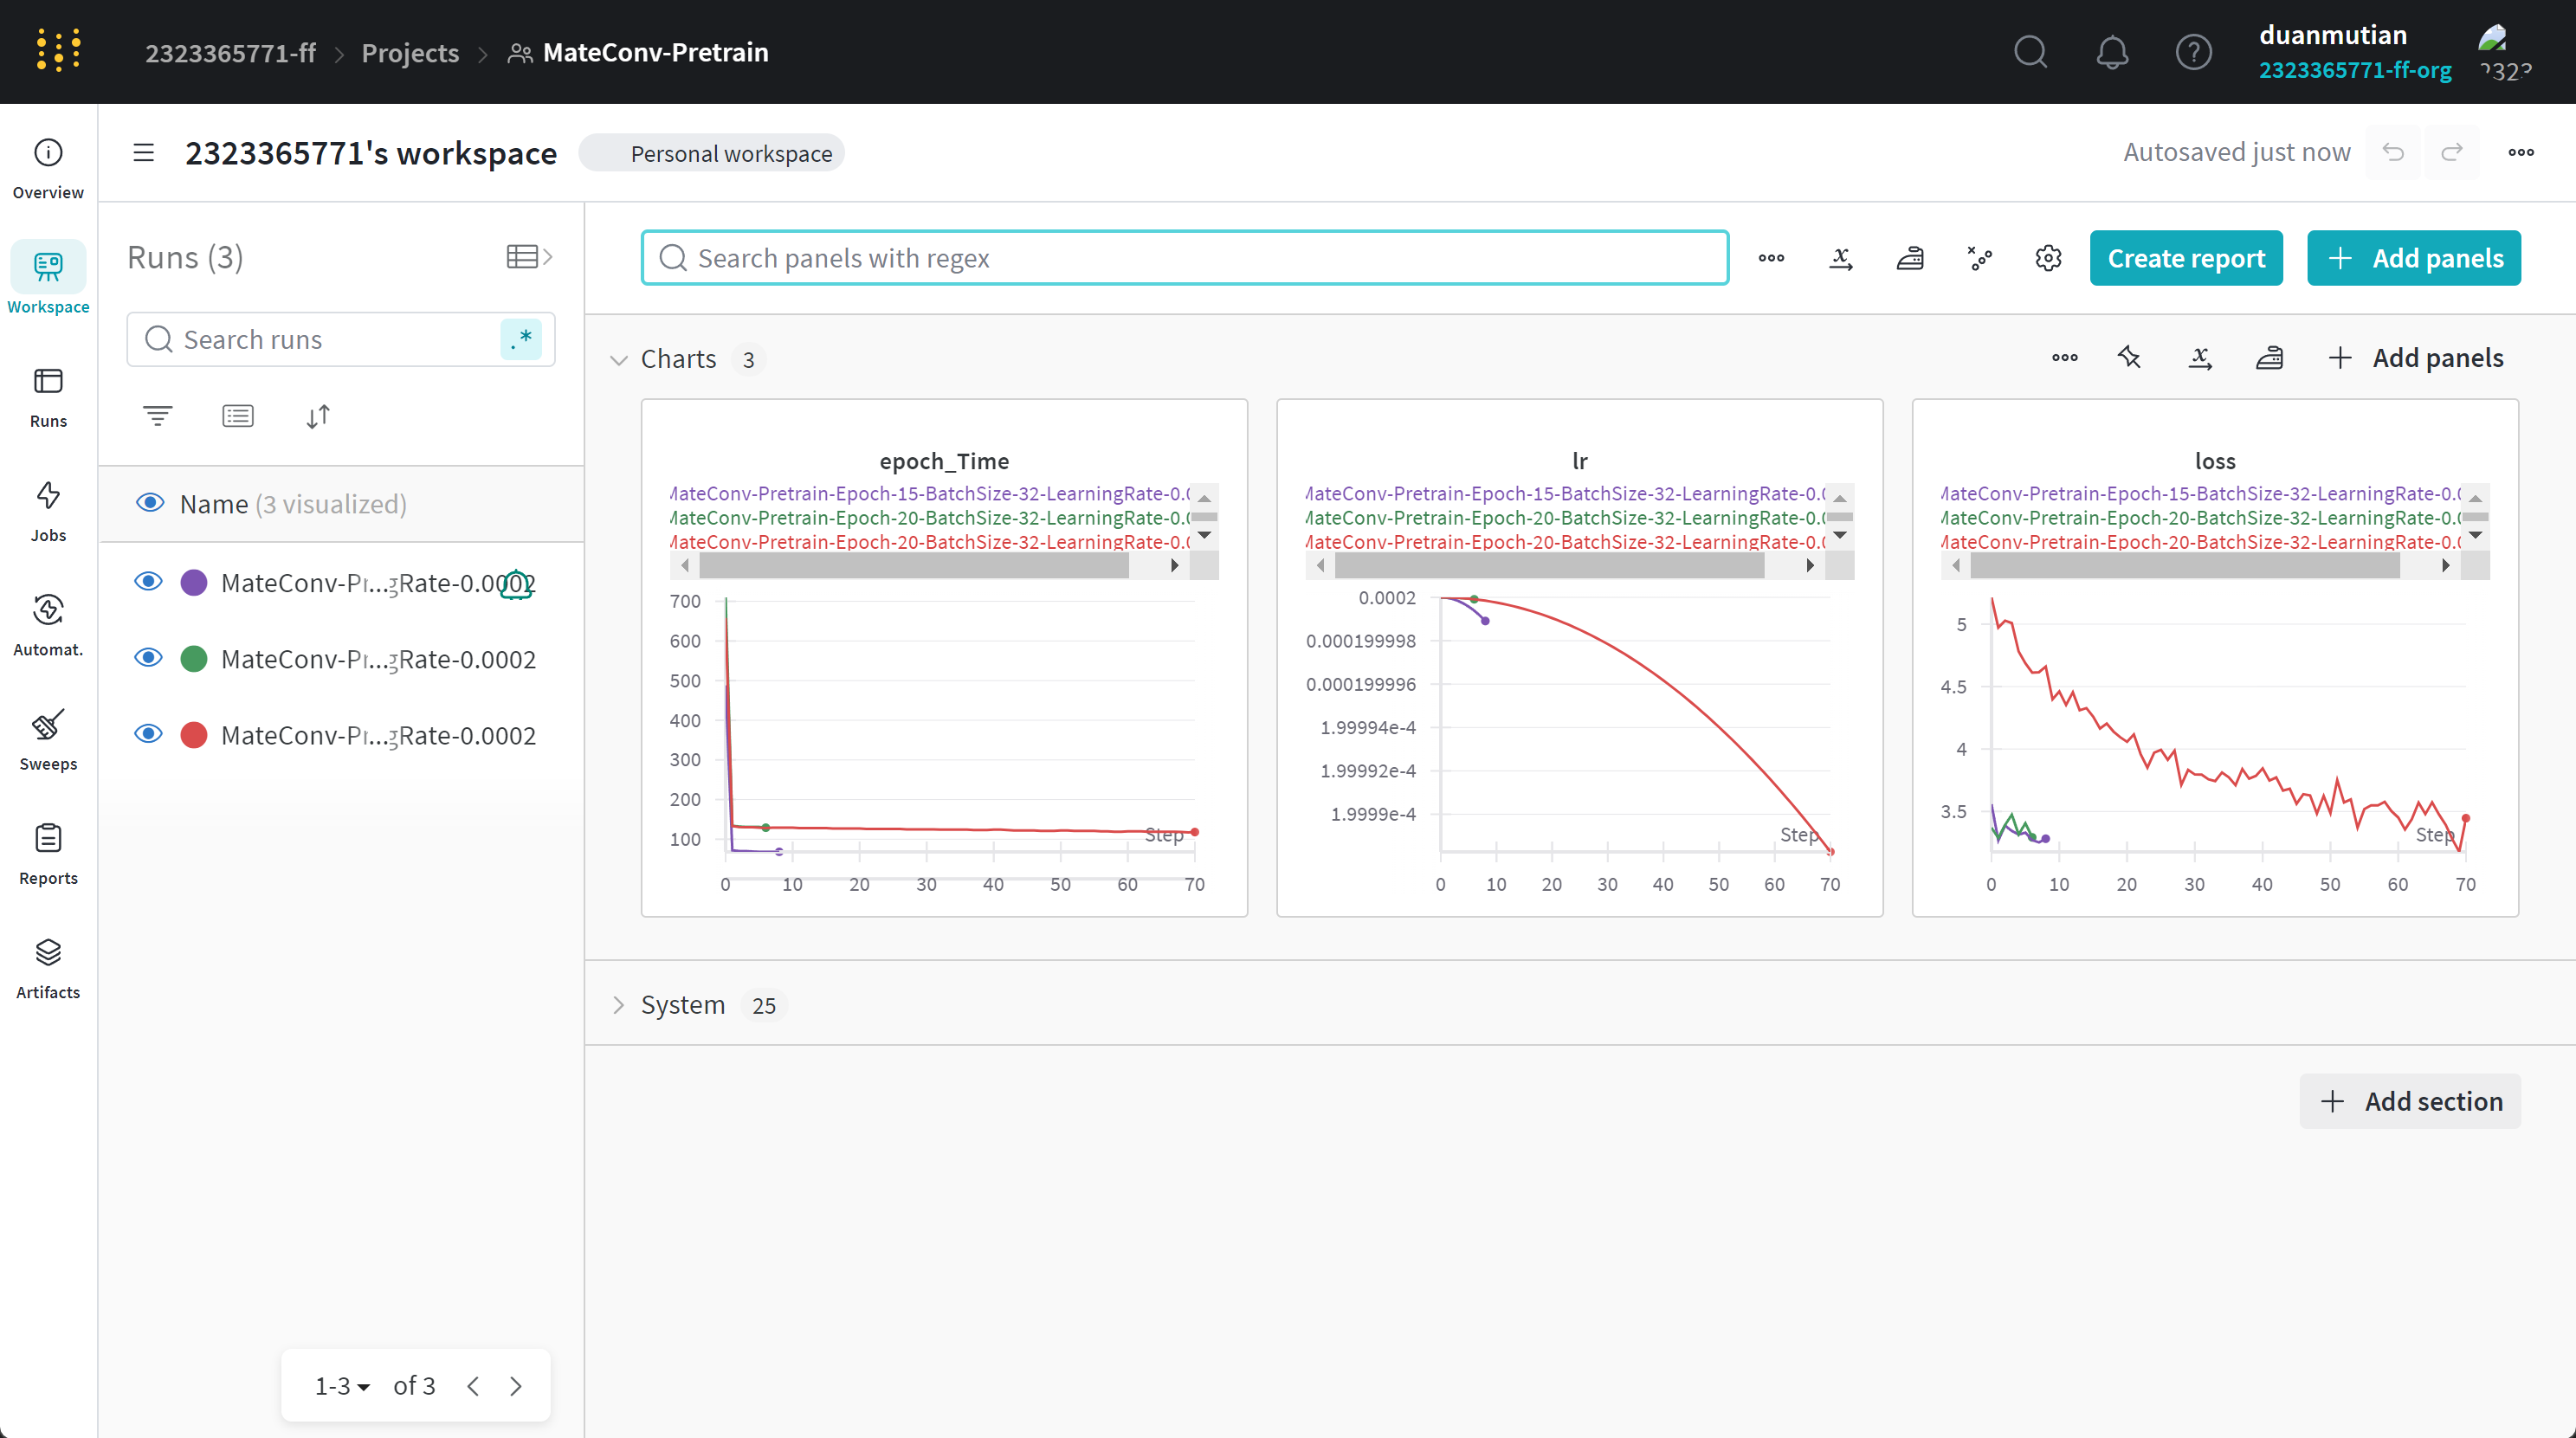Focus the Search panels with regex field
2576x1438 pixels.
1185,258
